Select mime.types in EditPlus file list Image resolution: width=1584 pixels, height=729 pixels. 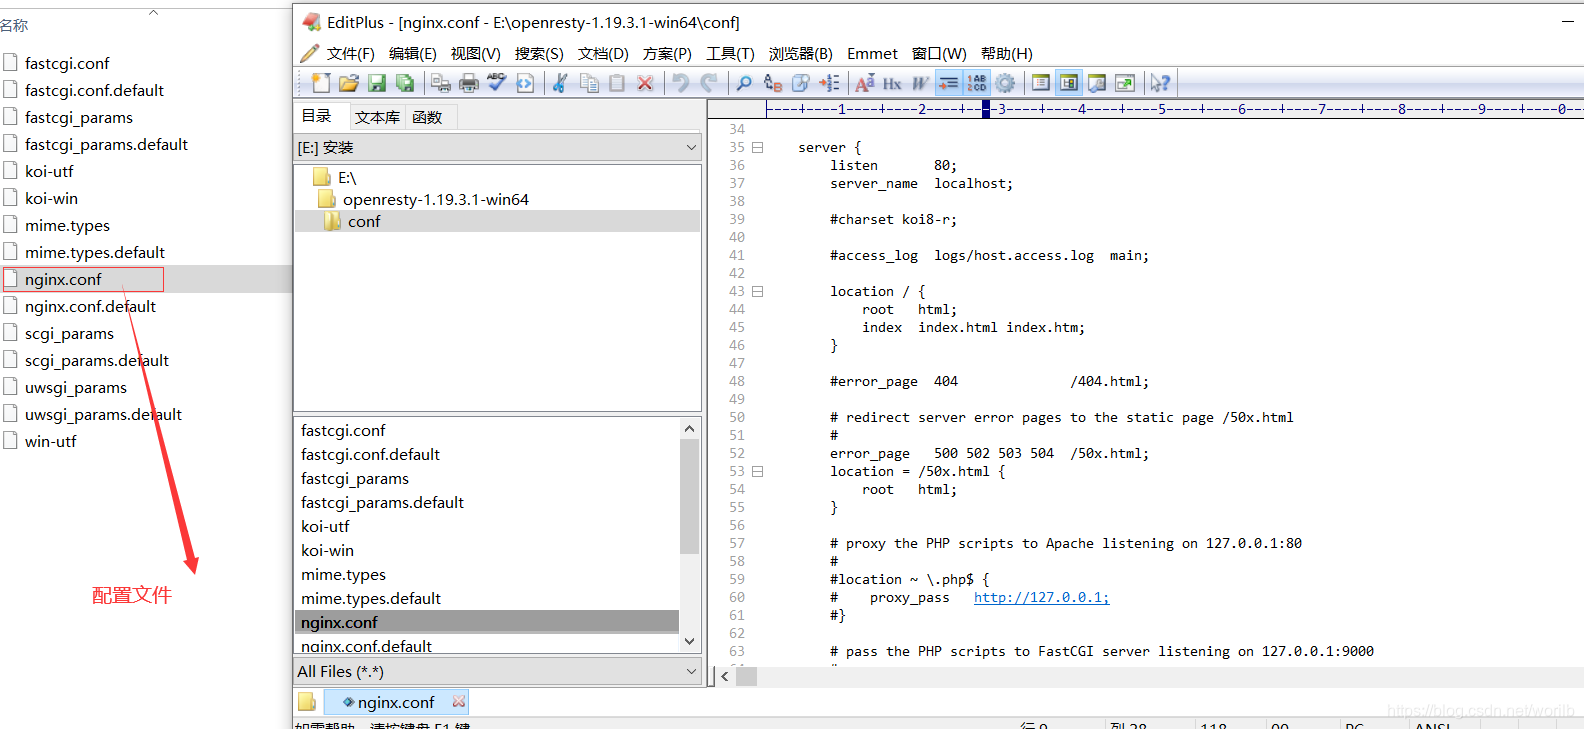coord(343,575)
